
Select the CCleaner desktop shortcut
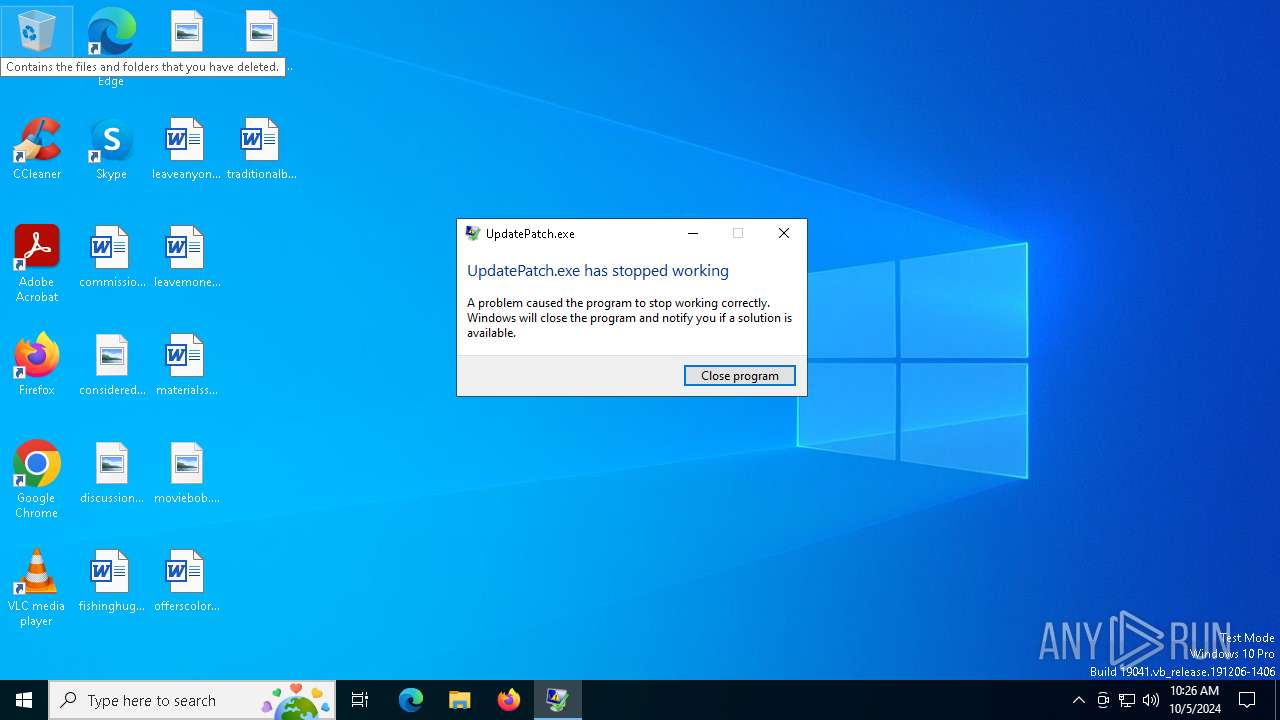[37, 149]
